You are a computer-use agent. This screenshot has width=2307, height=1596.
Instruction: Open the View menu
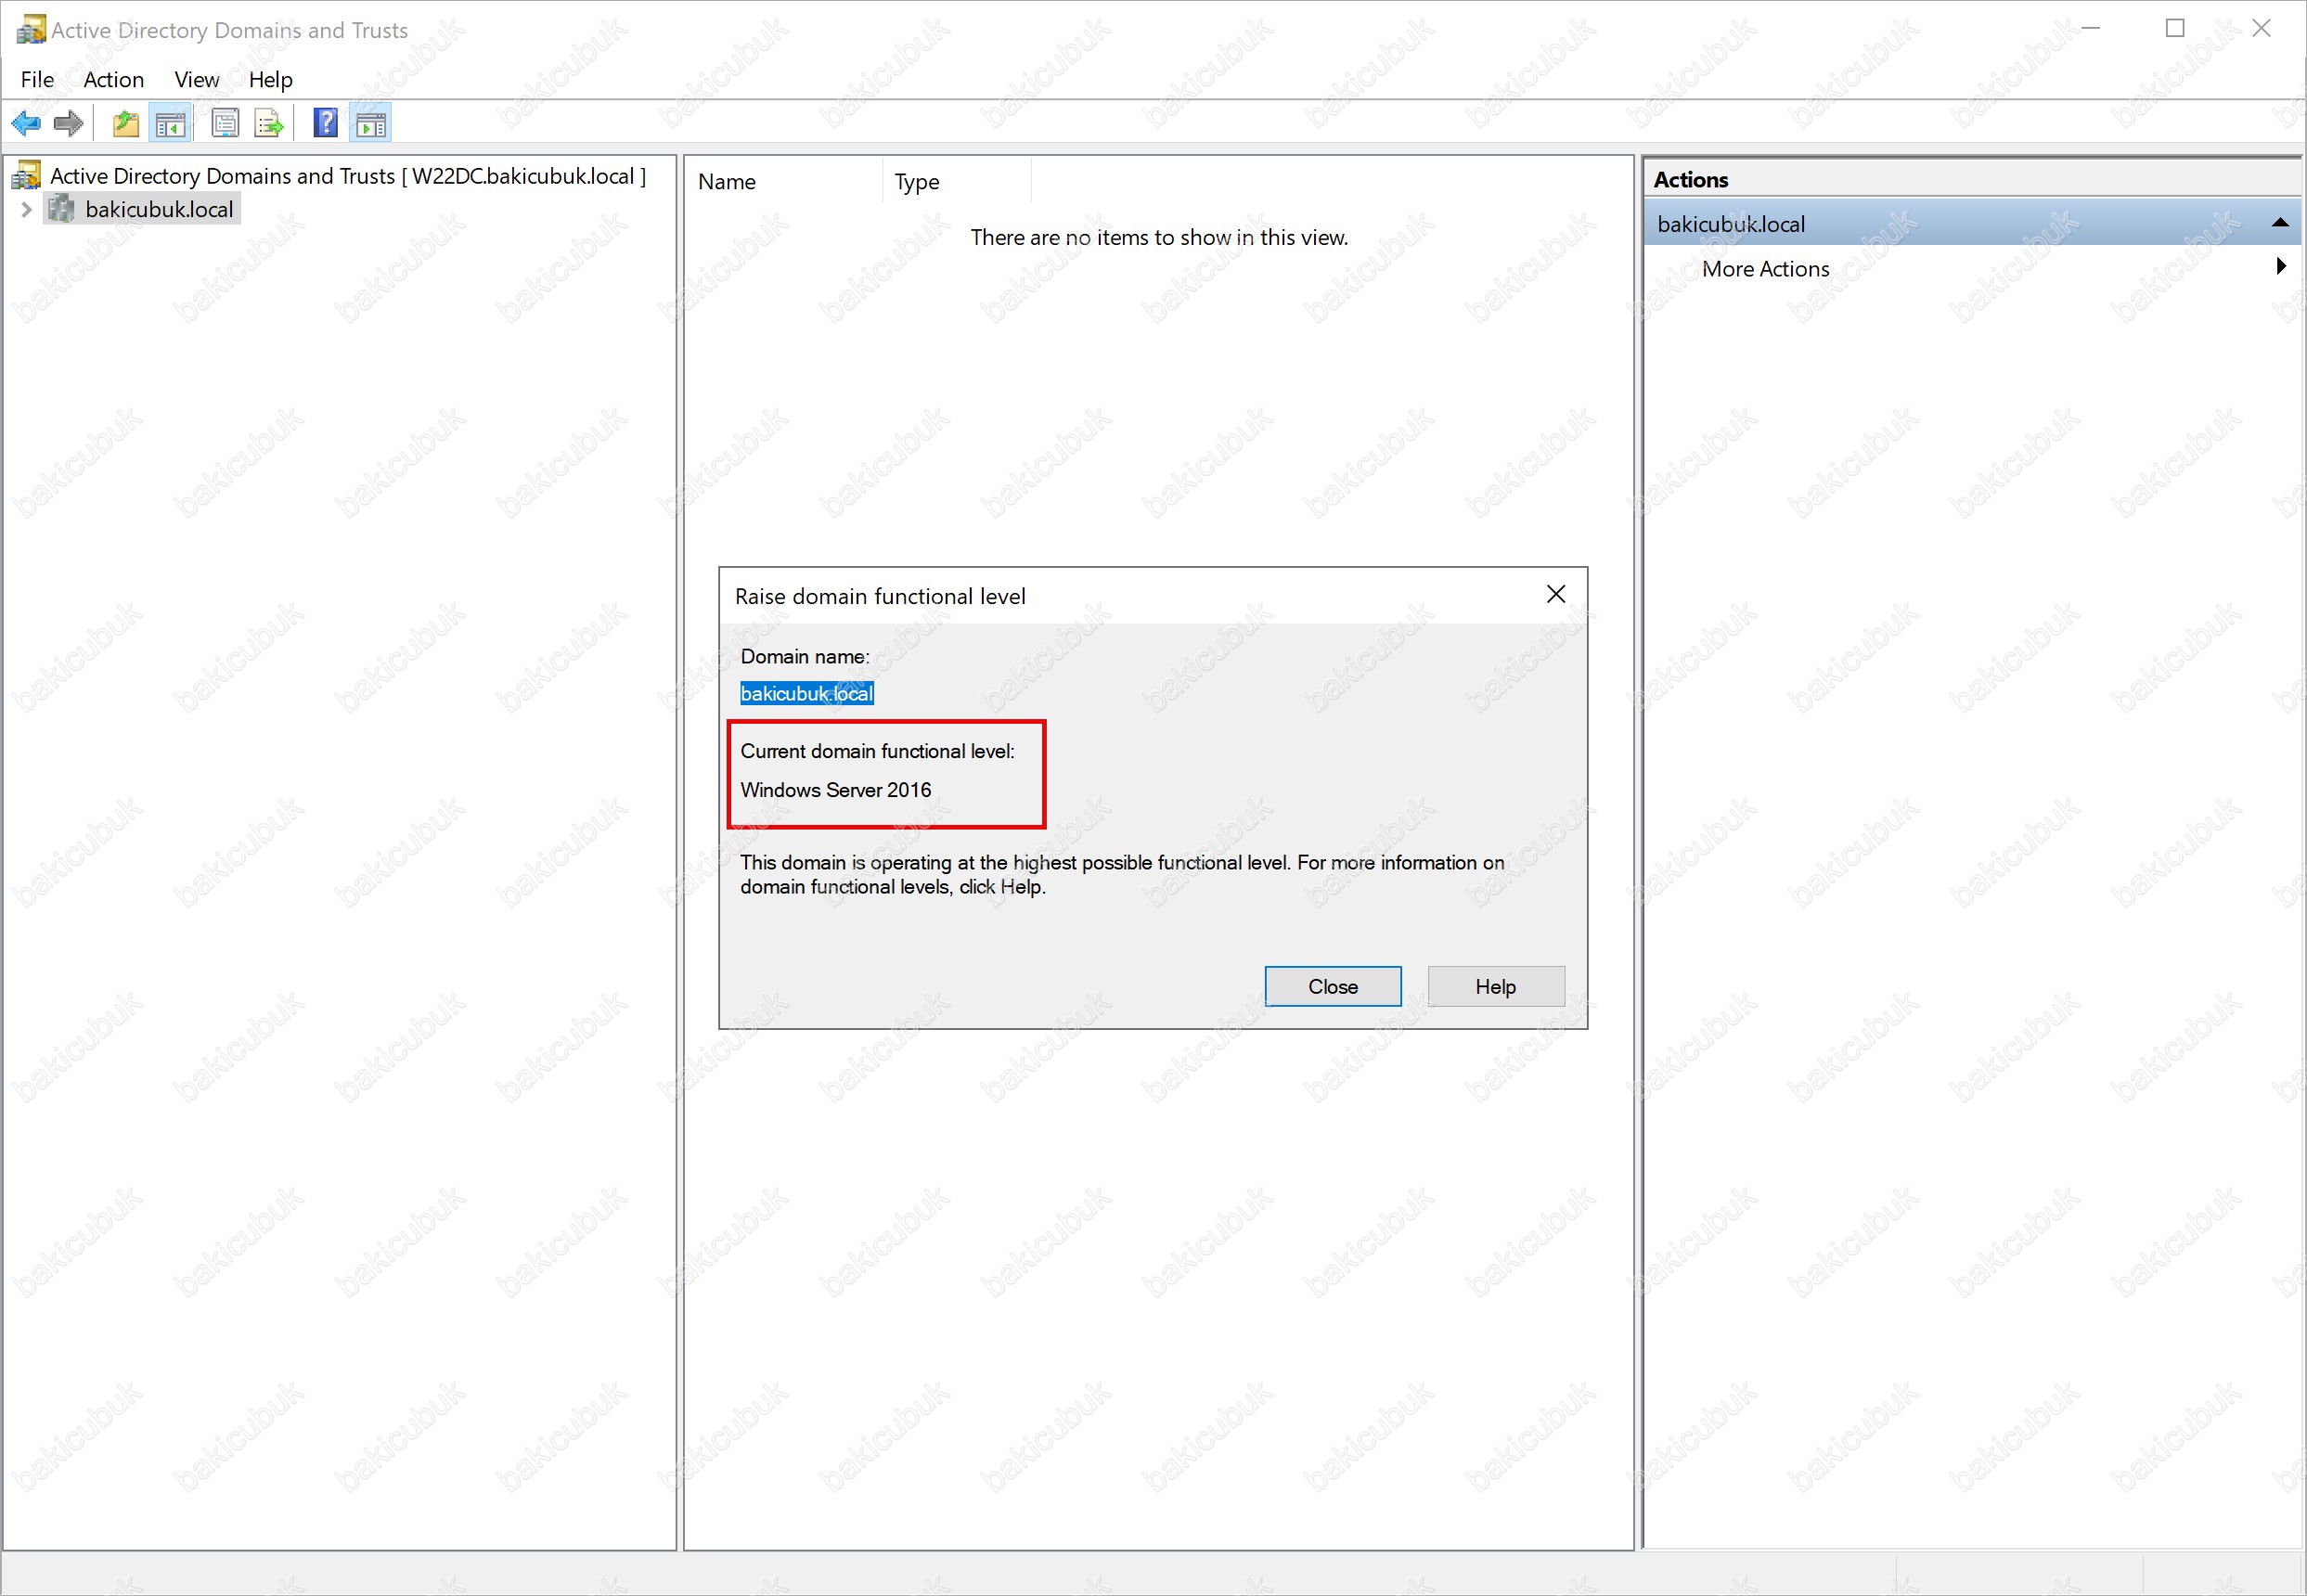coord(197,79)
